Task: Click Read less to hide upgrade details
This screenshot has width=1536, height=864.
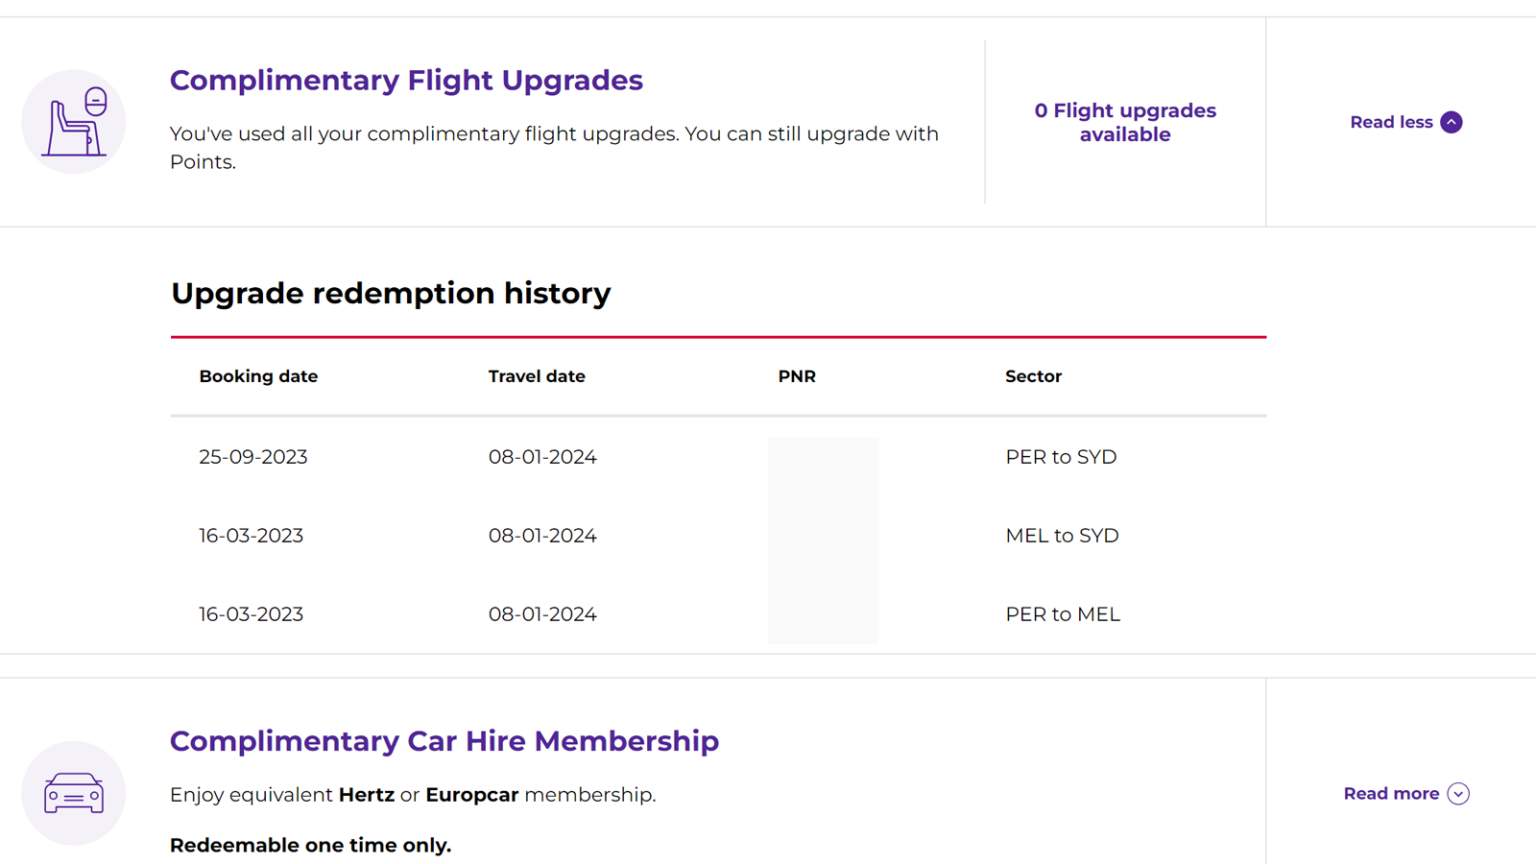Action: coord(1392,121)
